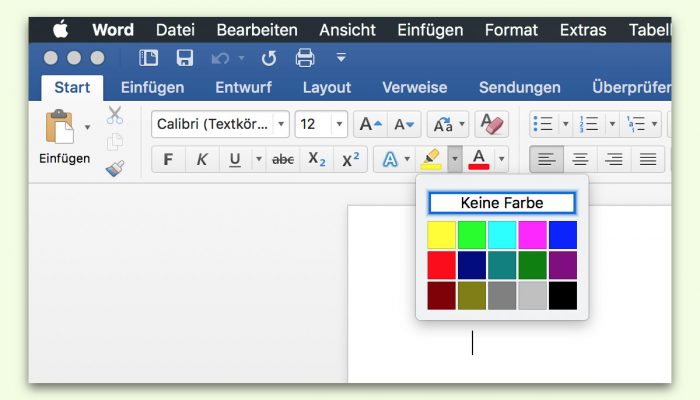
Task: Open undo history dropdown arrow
Action: click(242, 58)
